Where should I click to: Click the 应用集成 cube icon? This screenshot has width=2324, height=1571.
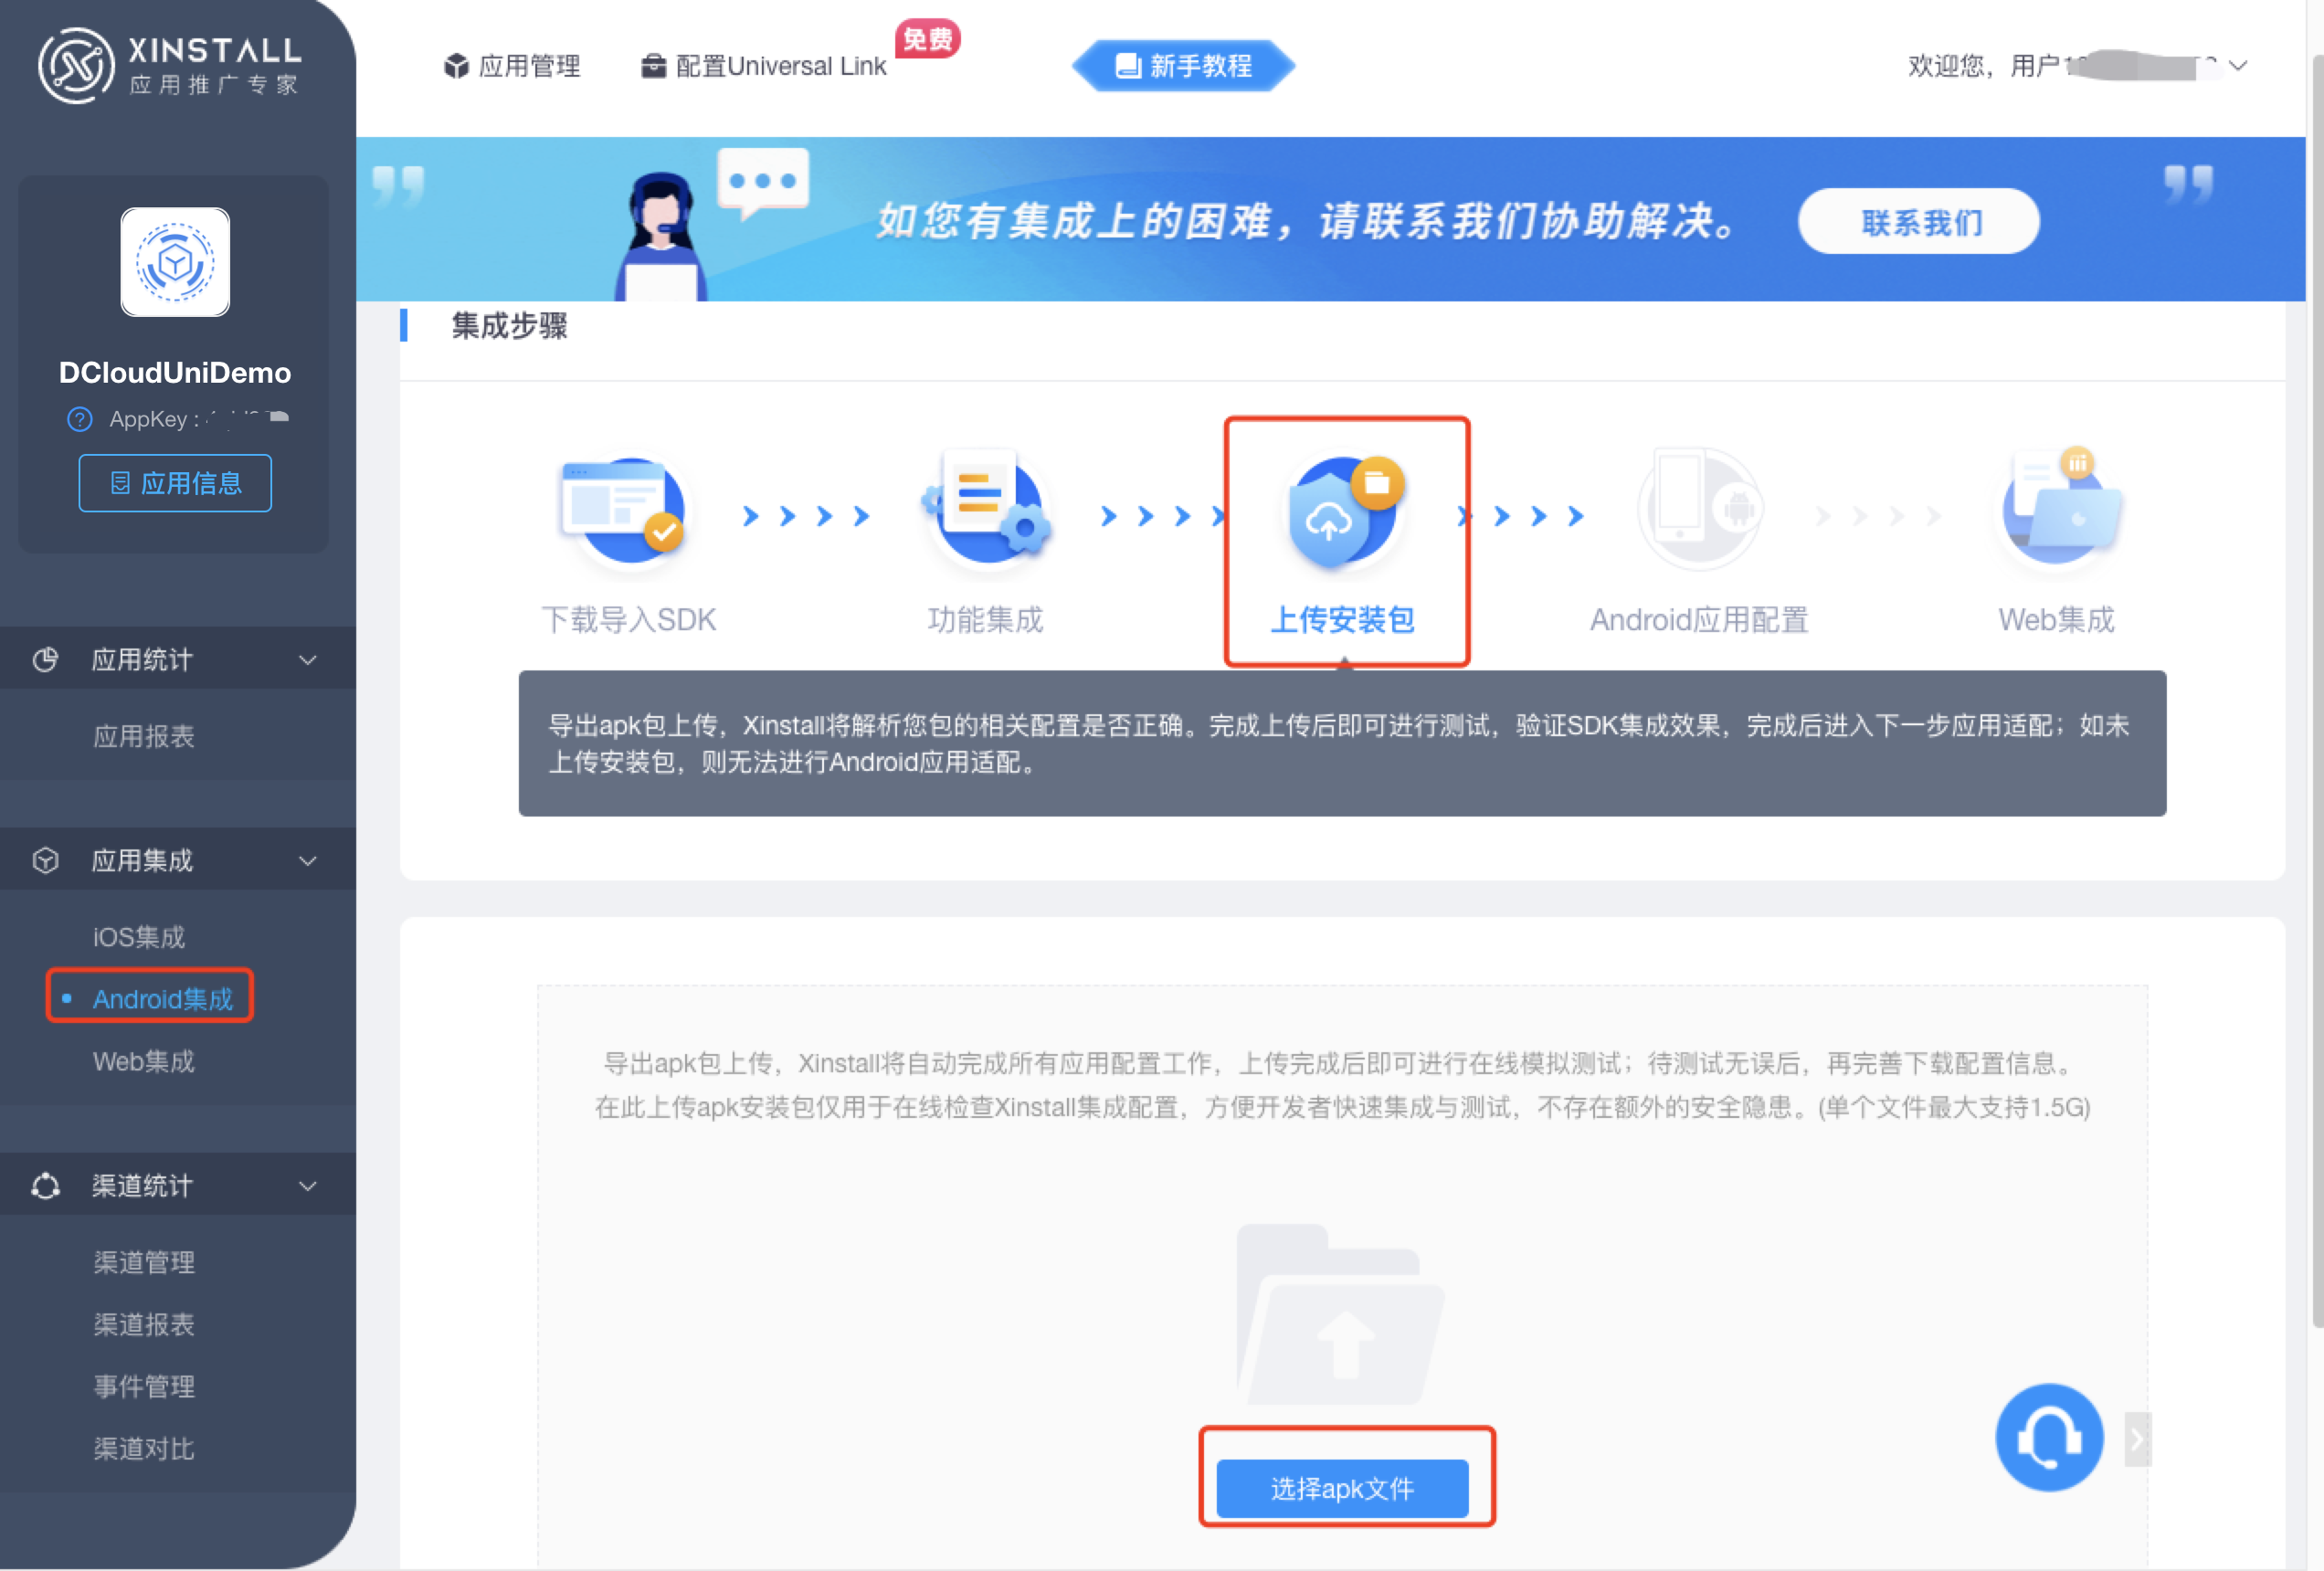pyautogui.click(x=45, y=860)
